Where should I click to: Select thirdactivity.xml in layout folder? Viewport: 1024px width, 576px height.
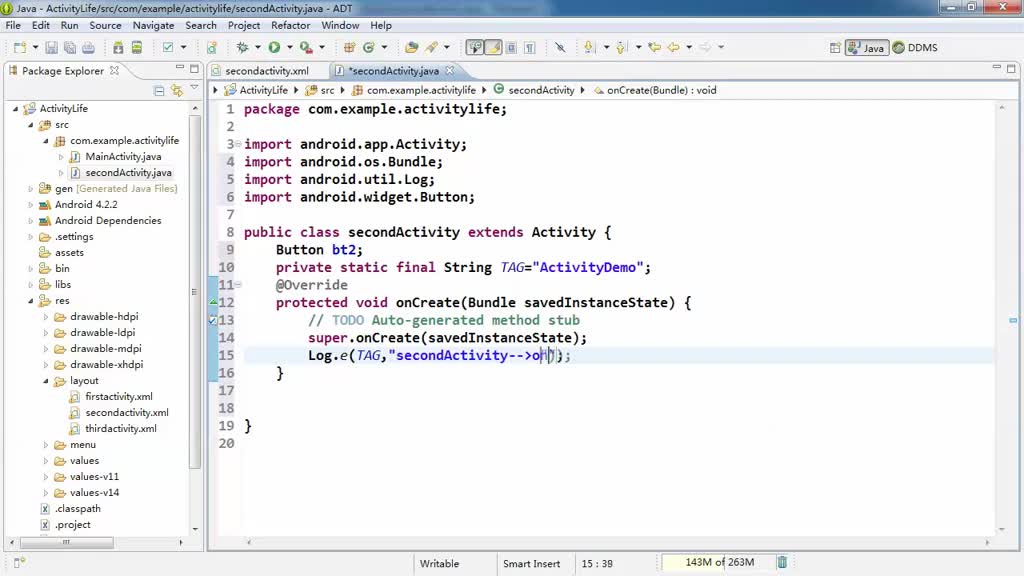[120, 428]
